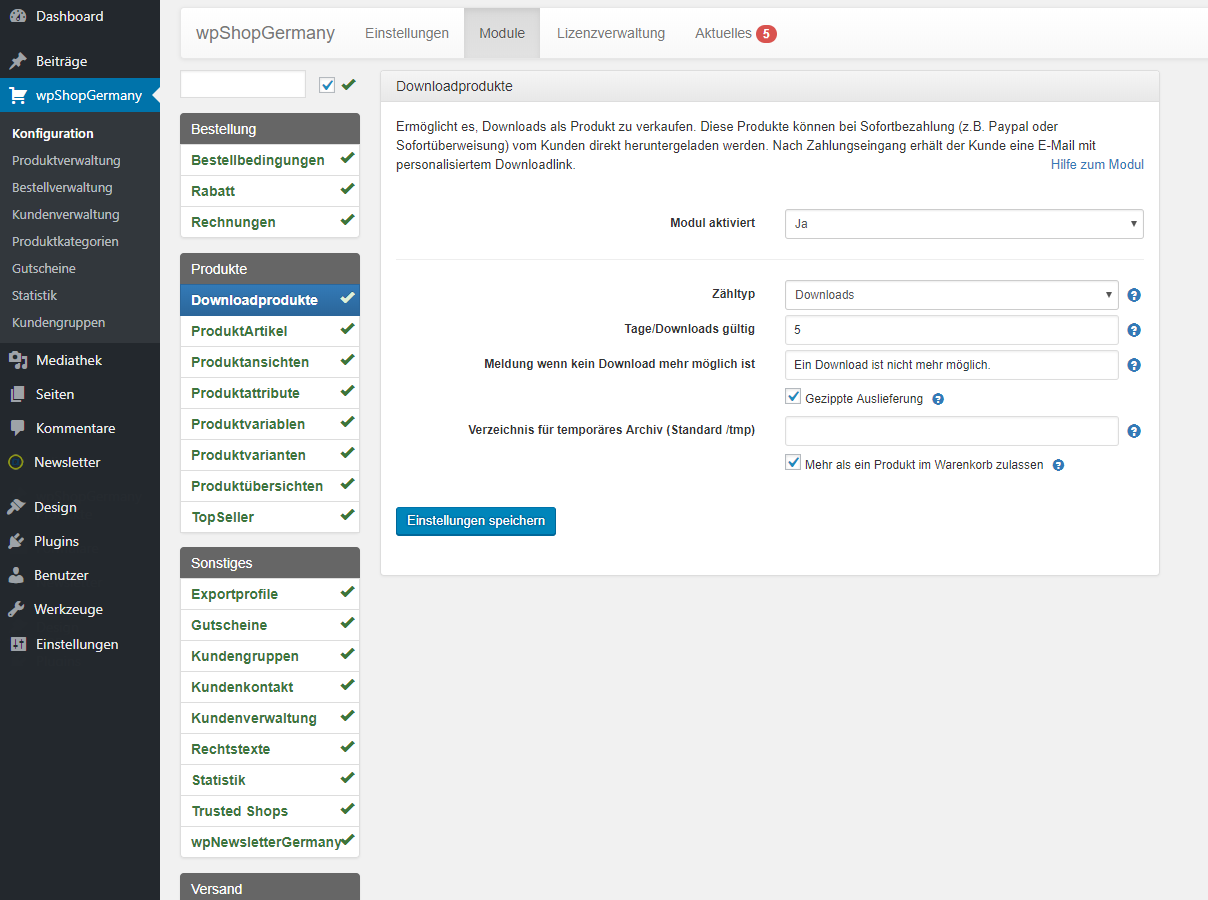
Task: Open help icon for Tage/Downloads gültig
Action: click(x=1134, y=330)
